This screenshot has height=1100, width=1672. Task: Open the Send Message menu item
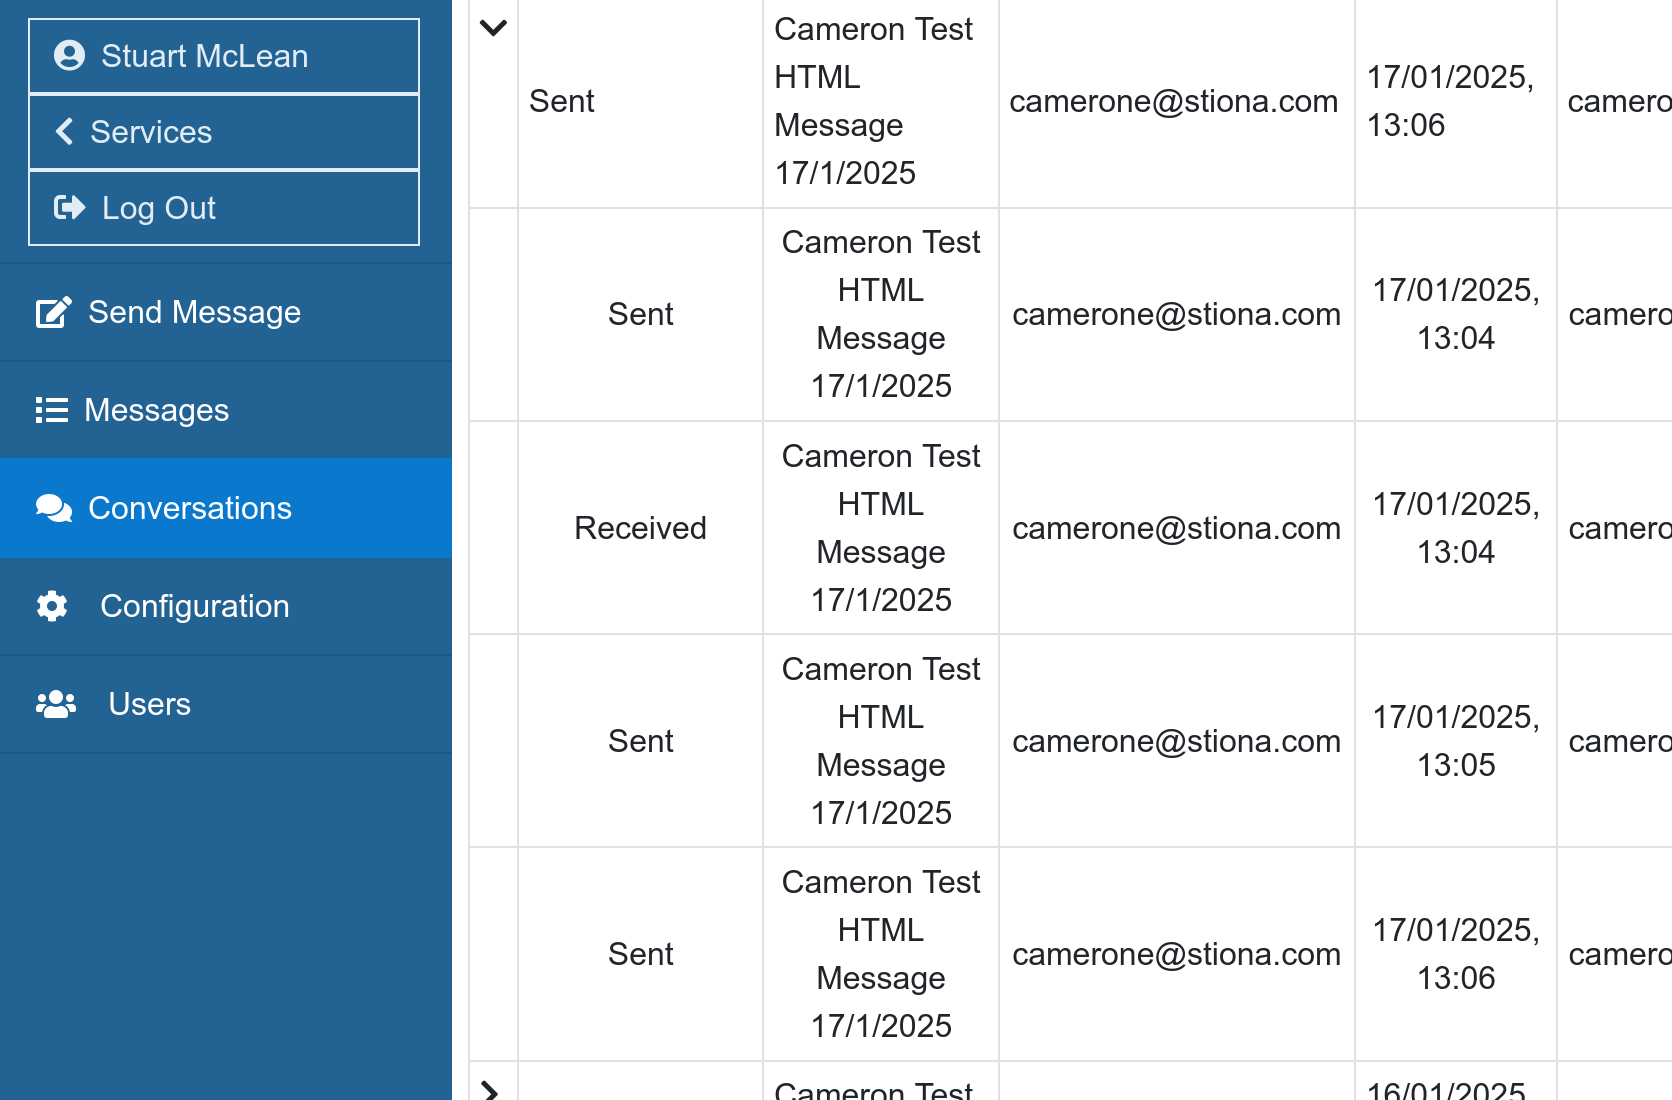pyautogui.click(x=226, y=312)
